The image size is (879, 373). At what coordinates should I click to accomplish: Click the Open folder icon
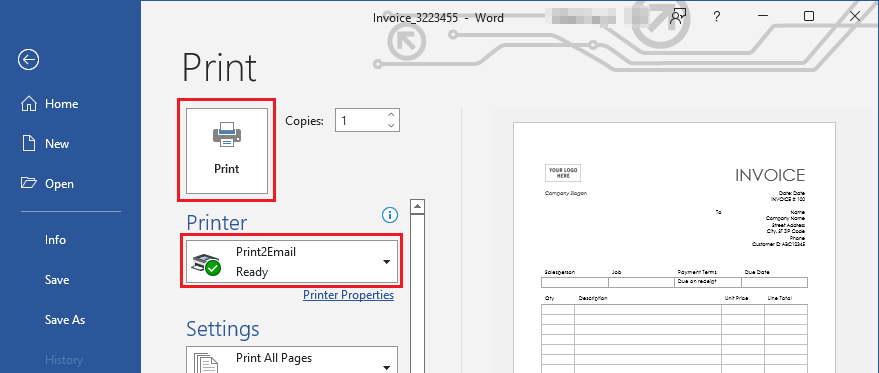28,183
